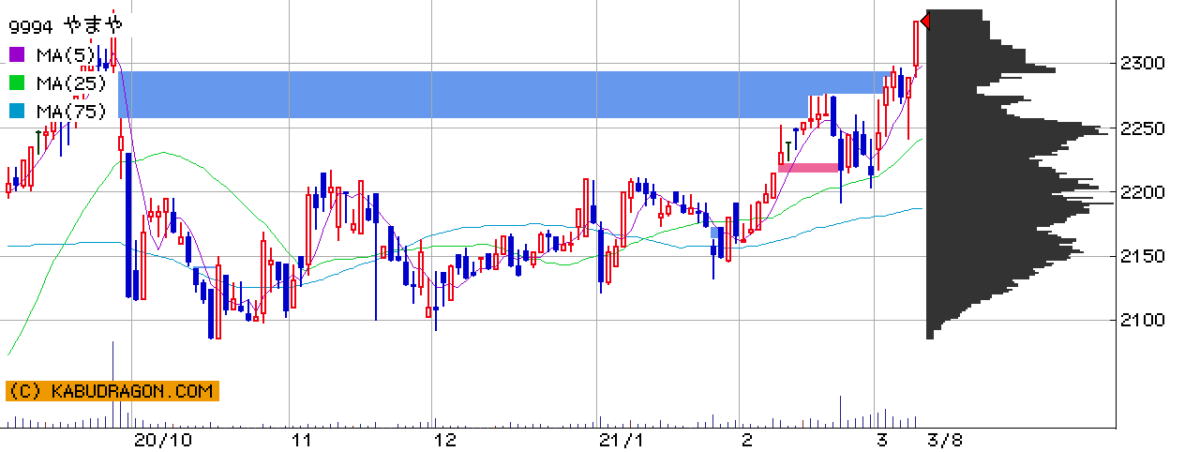Click the 21/1 date axis label

[x=621, y=441]
